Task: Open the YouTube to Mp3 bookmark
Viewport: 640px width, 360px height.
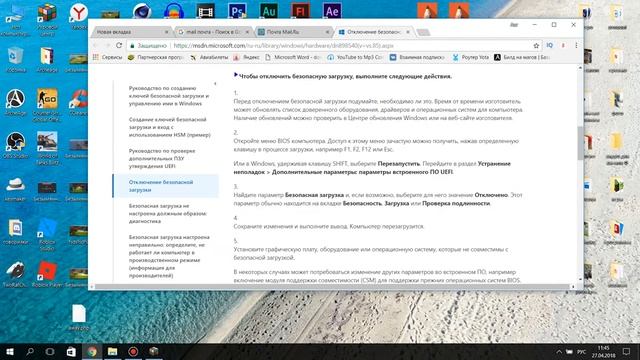Action: pyautogui.click(x=355, y=57)
